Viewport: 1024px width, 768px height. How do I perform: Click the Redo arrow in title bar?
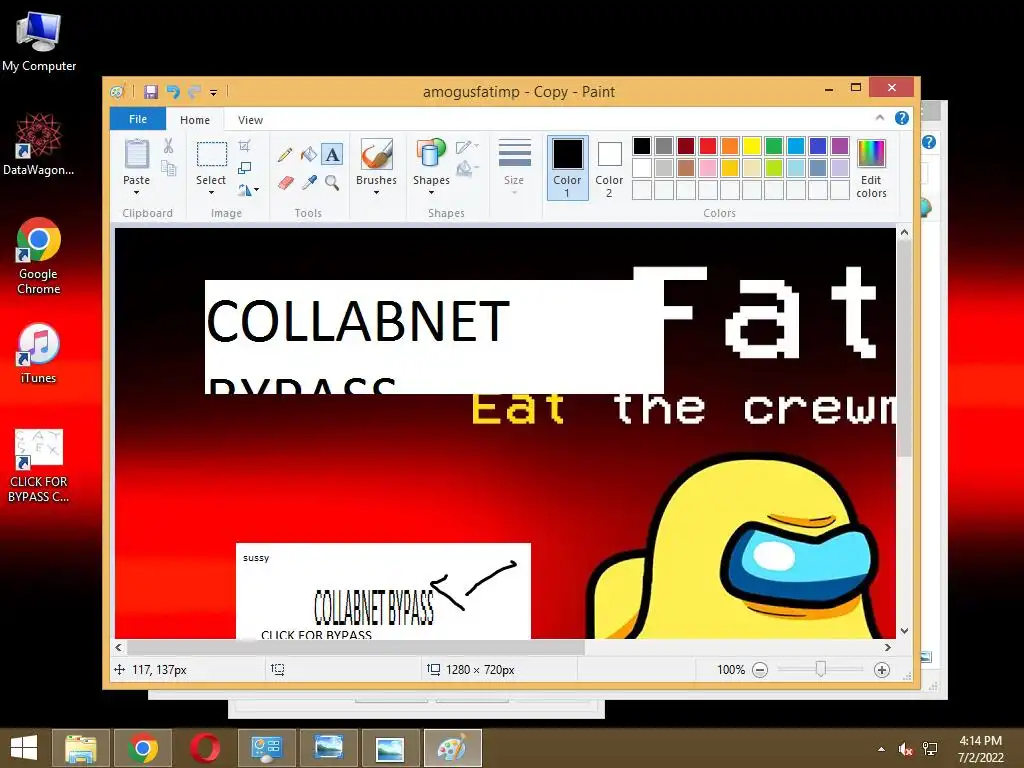194,92
